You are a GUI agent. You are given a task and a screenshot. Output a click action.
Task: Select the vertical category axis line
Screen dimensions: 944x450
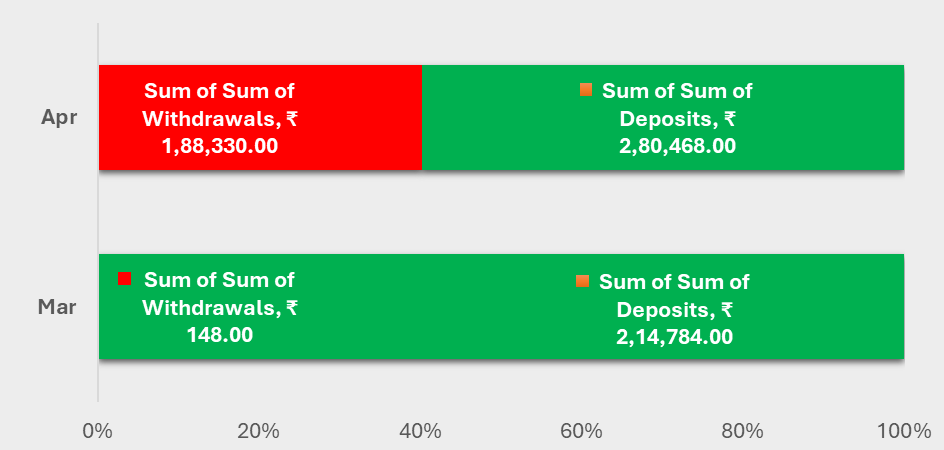98,212
